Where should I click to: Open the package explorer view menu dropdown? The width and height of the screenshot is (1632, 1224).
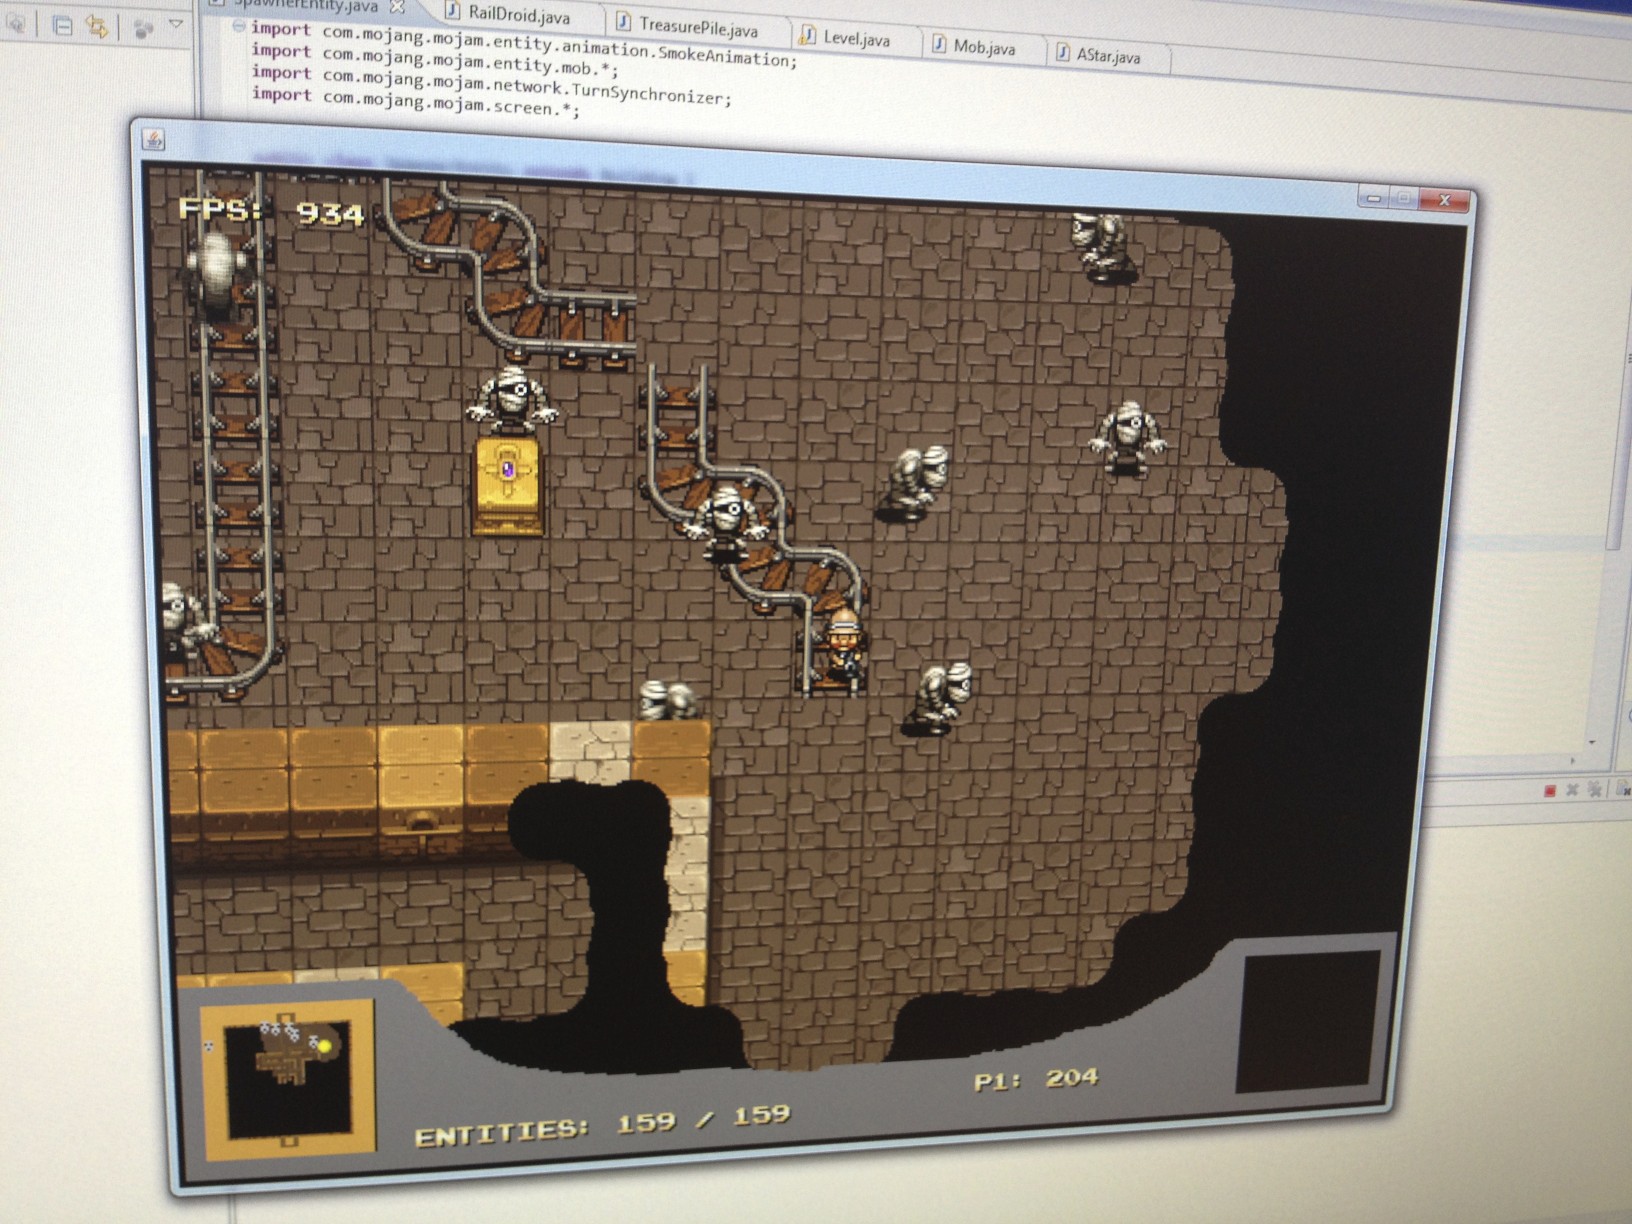[176, 23]
